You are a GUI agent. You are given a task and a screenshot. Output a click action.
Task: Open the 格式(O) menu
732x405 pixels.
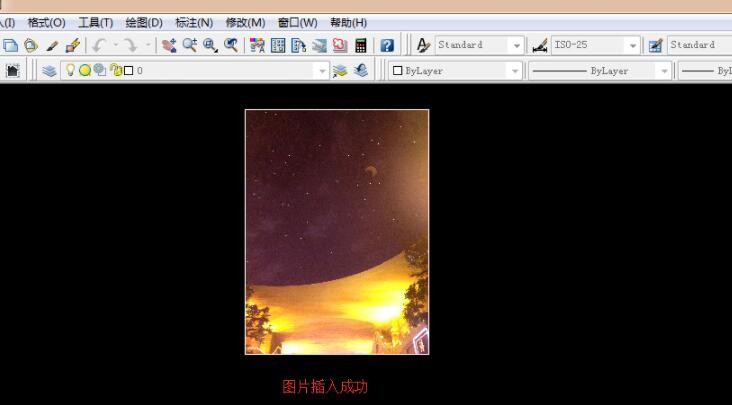46,22
